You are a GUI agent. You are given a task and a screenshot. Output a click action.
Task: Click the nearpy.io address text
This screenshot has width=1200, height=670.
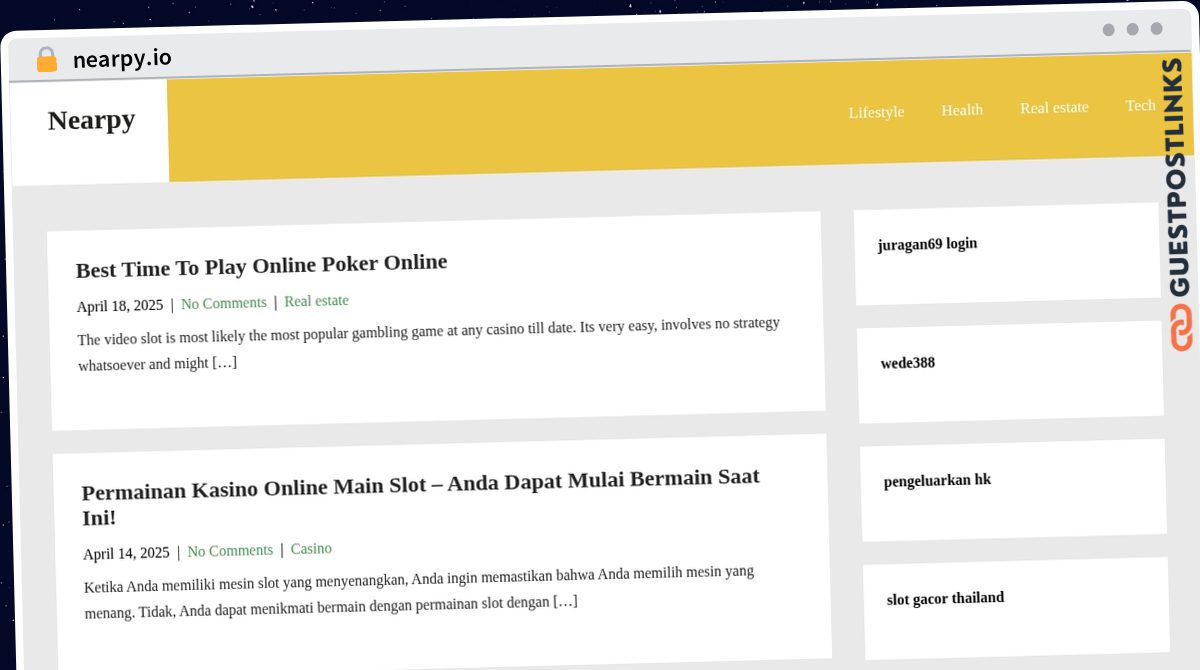click(122, 59)
